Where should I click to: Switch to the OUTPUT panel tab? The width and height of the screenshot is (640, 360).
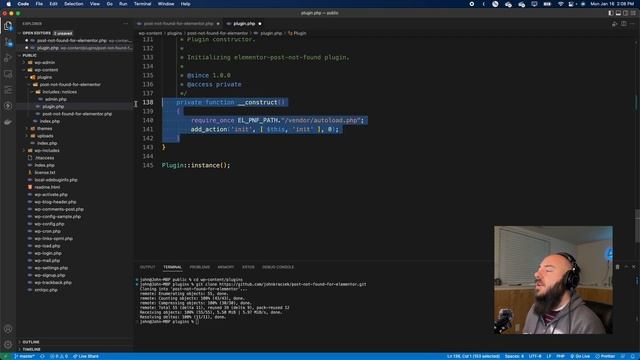(147, 267)
